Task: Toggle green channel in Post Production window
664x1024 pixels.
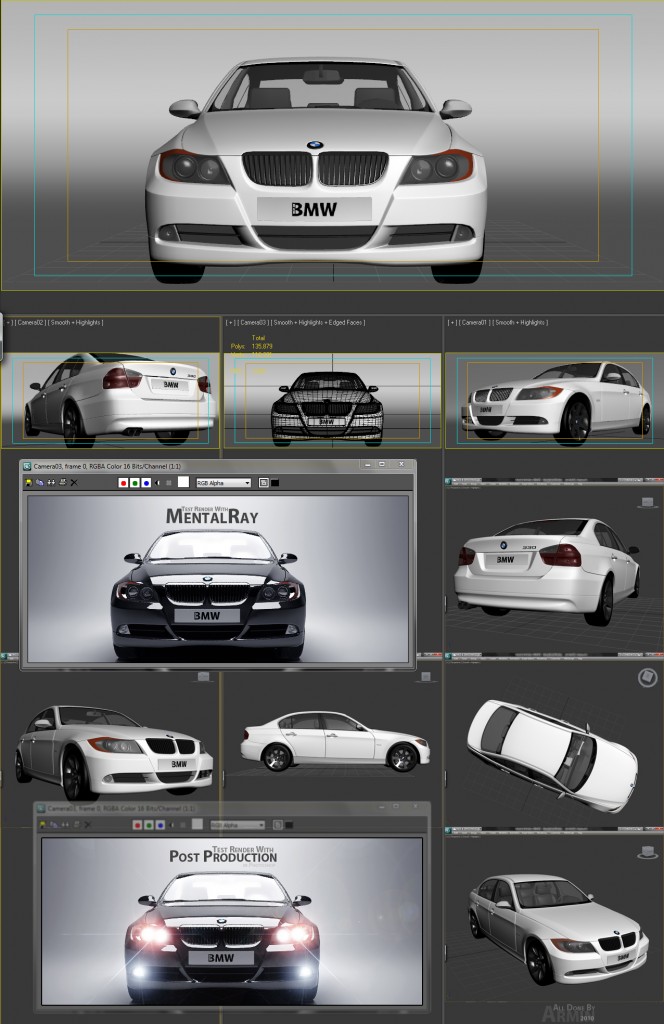Action: pyautogui.click(x=148, y=825)
